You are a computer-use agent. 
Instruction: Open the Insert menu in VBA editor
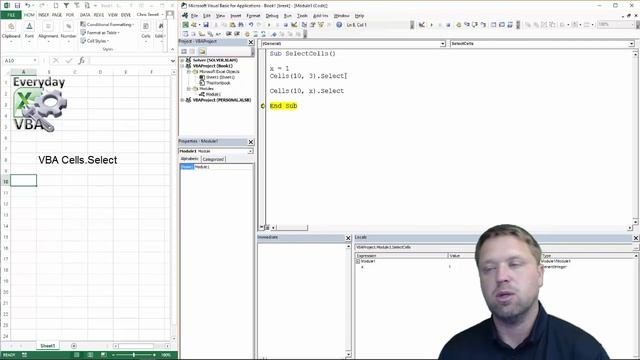236,16
